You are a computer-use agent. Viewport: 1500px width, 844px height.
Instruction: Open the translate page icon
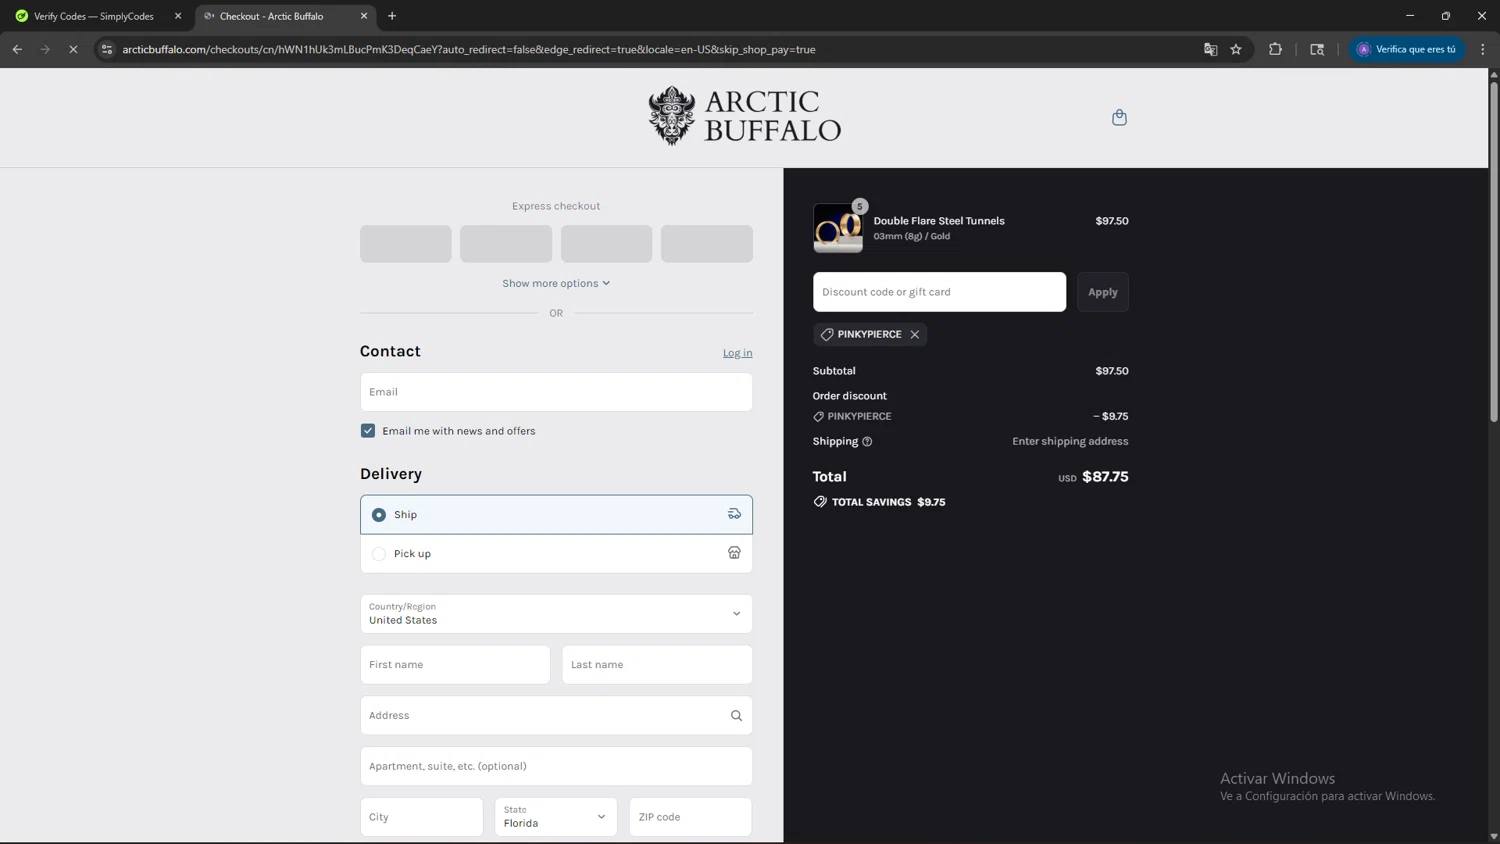(1210, 49)
